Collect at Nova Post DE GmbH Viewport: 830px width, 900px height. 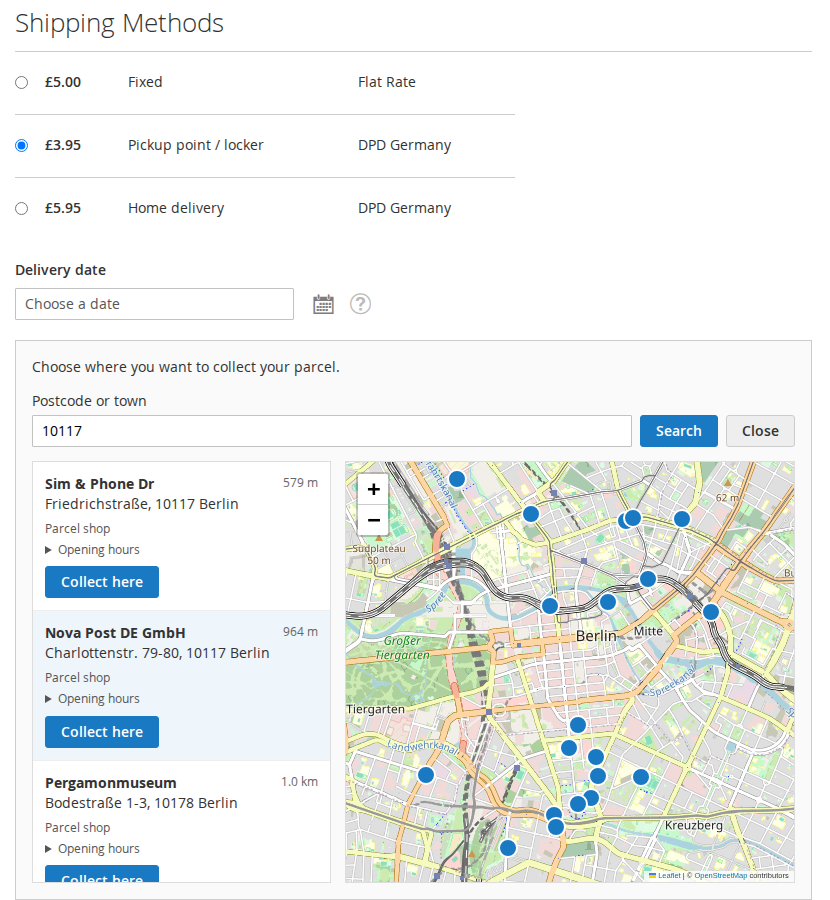coord(102,732)
